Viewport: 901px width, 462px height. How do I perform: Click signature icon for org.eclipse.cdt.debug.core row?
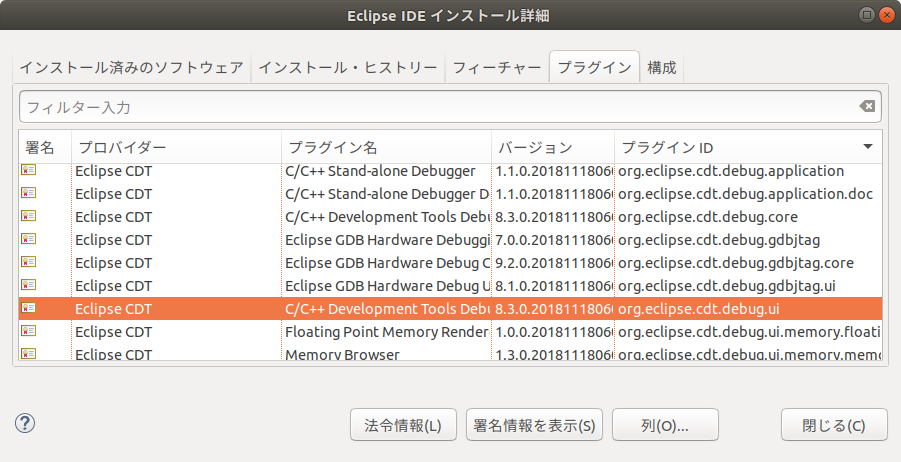(28, 215)
